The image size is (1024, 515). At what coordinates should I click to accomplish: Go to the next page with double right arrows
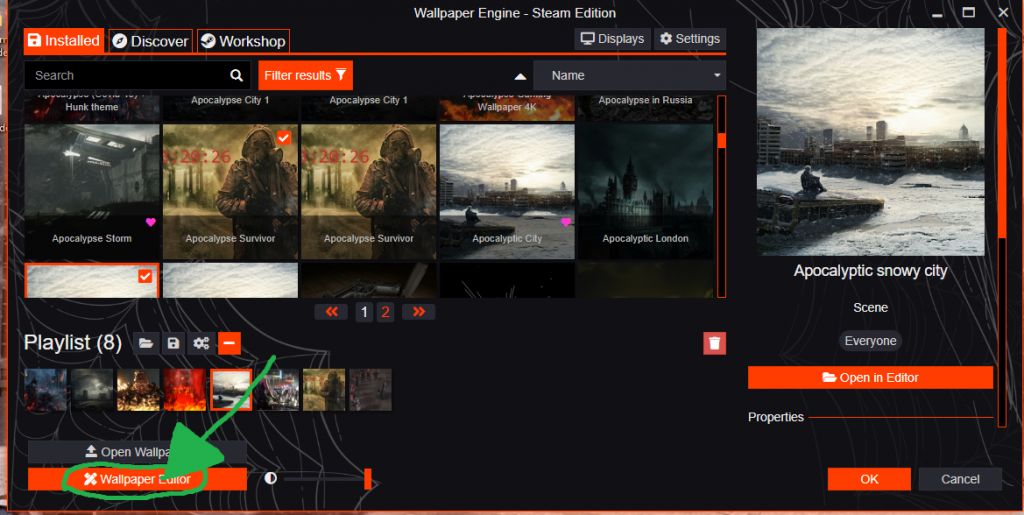pos(419,312)
